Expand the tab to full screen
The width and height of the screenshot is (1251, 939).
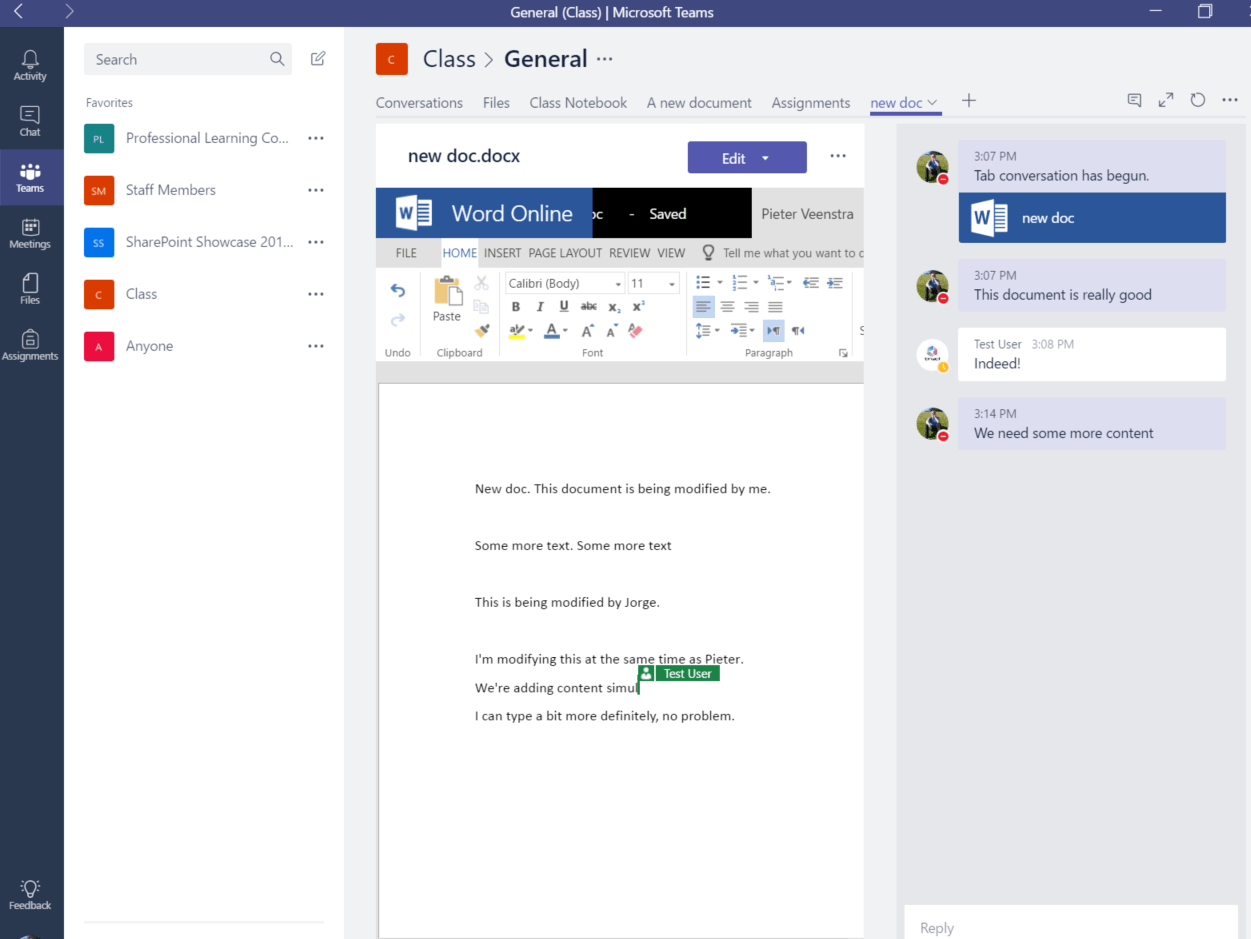[1166, 100]
